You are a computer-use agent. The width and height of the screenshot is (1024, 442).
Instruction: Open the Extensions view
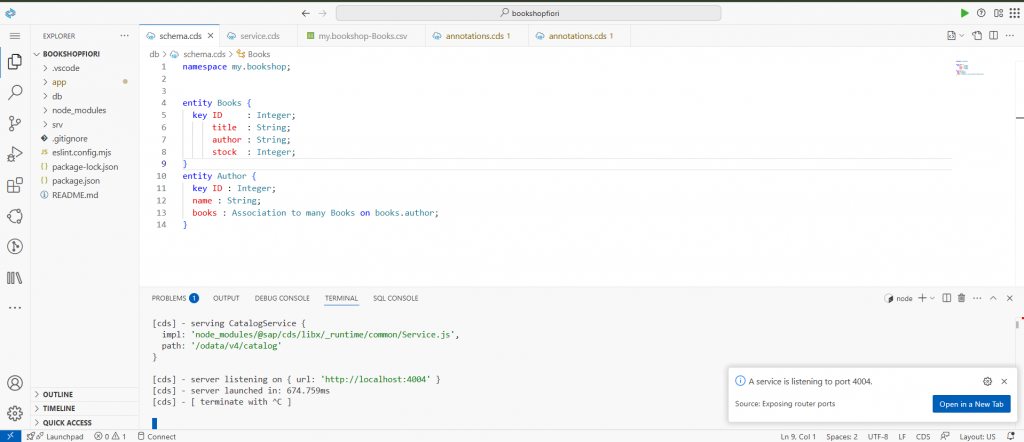coord(14,185)
